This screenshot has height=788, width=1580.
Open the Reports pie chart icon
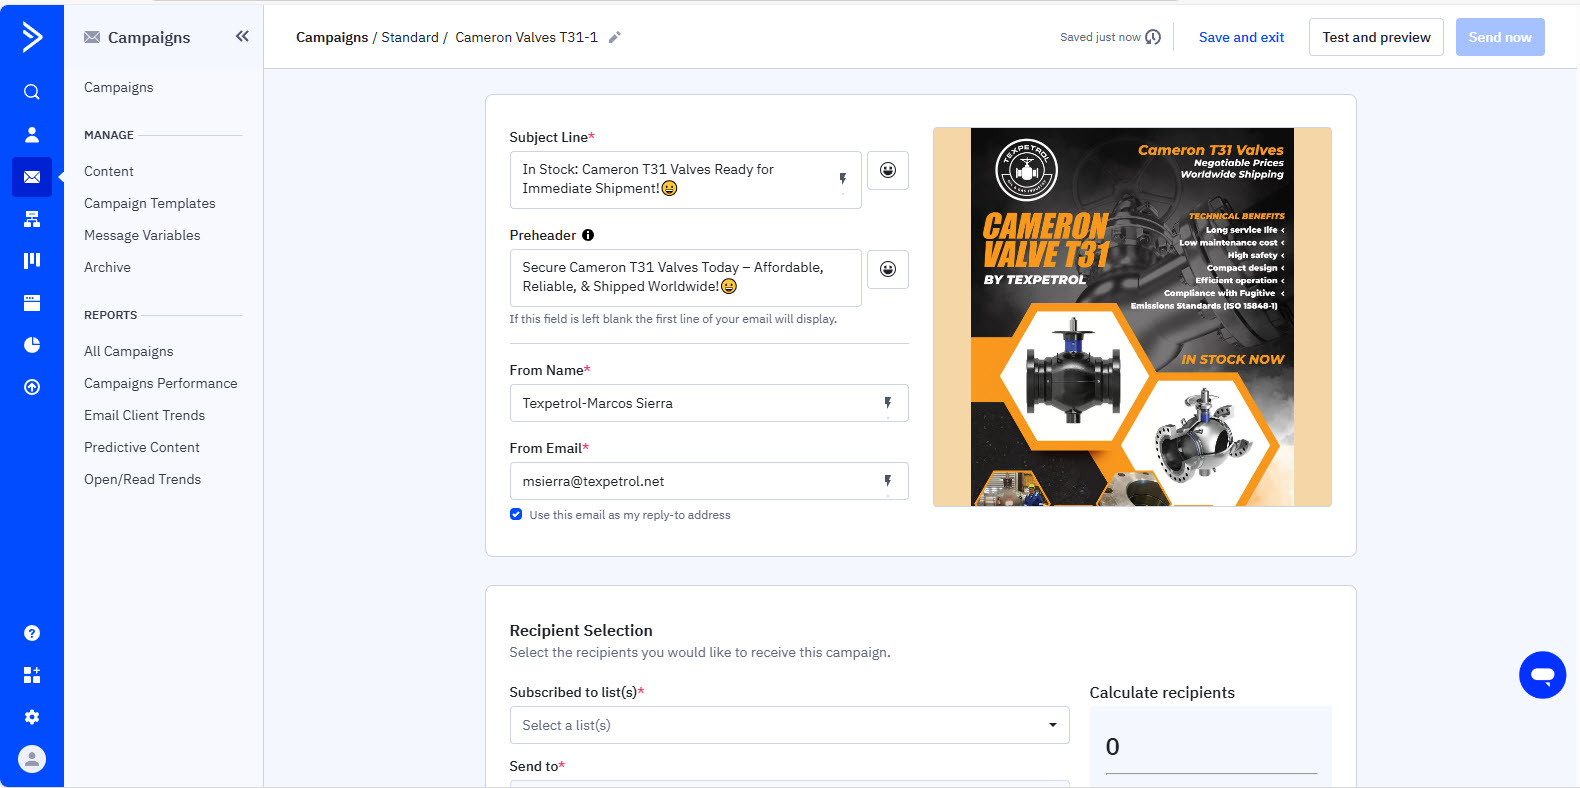click(x=32, y=345)
